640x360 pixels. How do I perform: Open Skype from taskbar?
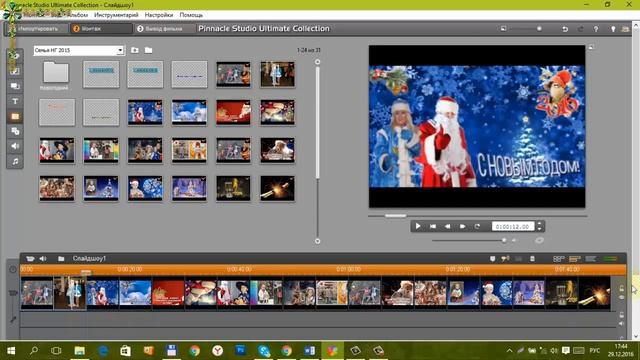264,351
